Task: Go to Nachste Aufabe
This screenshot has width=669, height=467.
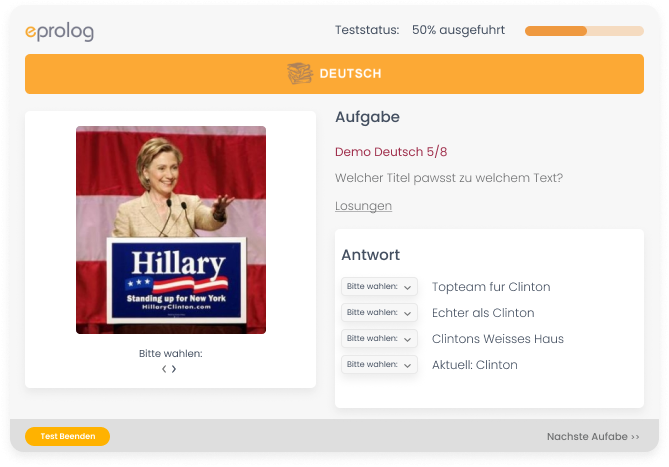Action: coord(593,437)
